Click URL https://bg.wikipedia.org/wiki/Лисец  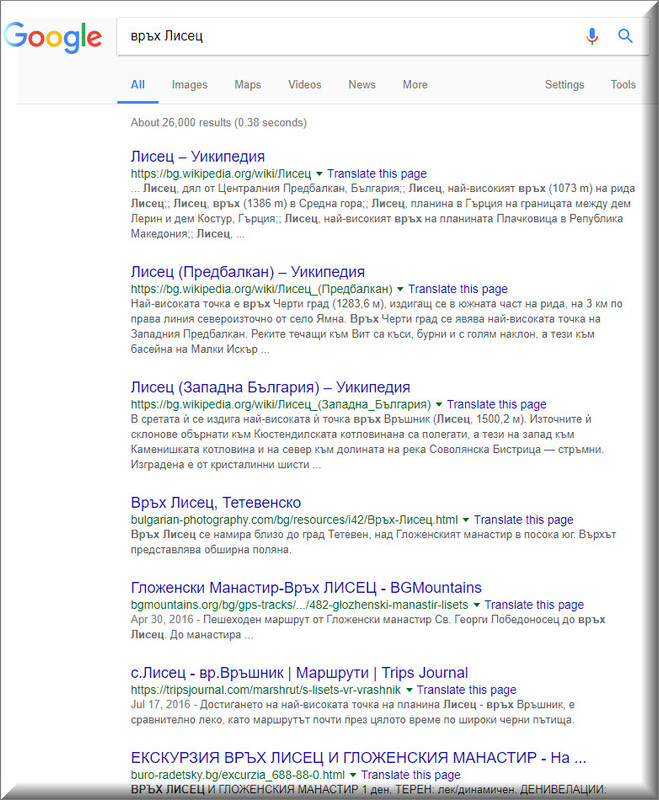221,174
